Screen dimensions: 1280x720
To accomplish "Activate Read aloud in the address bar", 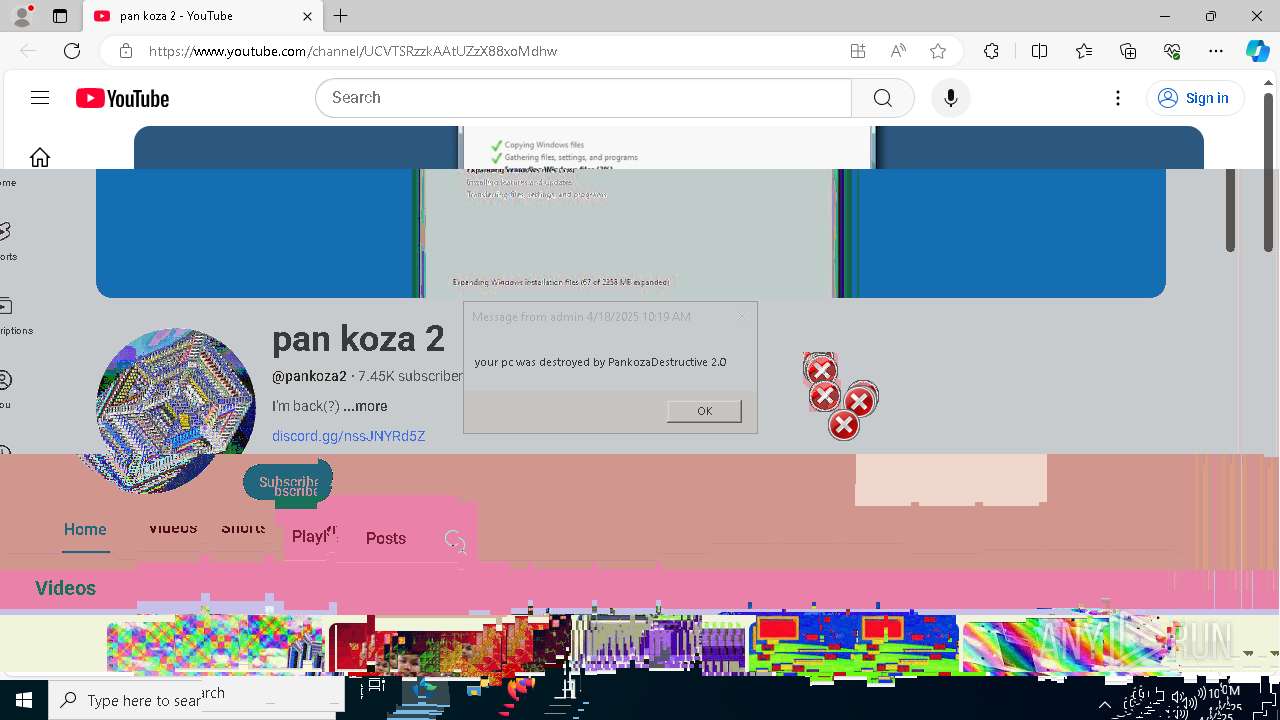I will click(898, 51).
